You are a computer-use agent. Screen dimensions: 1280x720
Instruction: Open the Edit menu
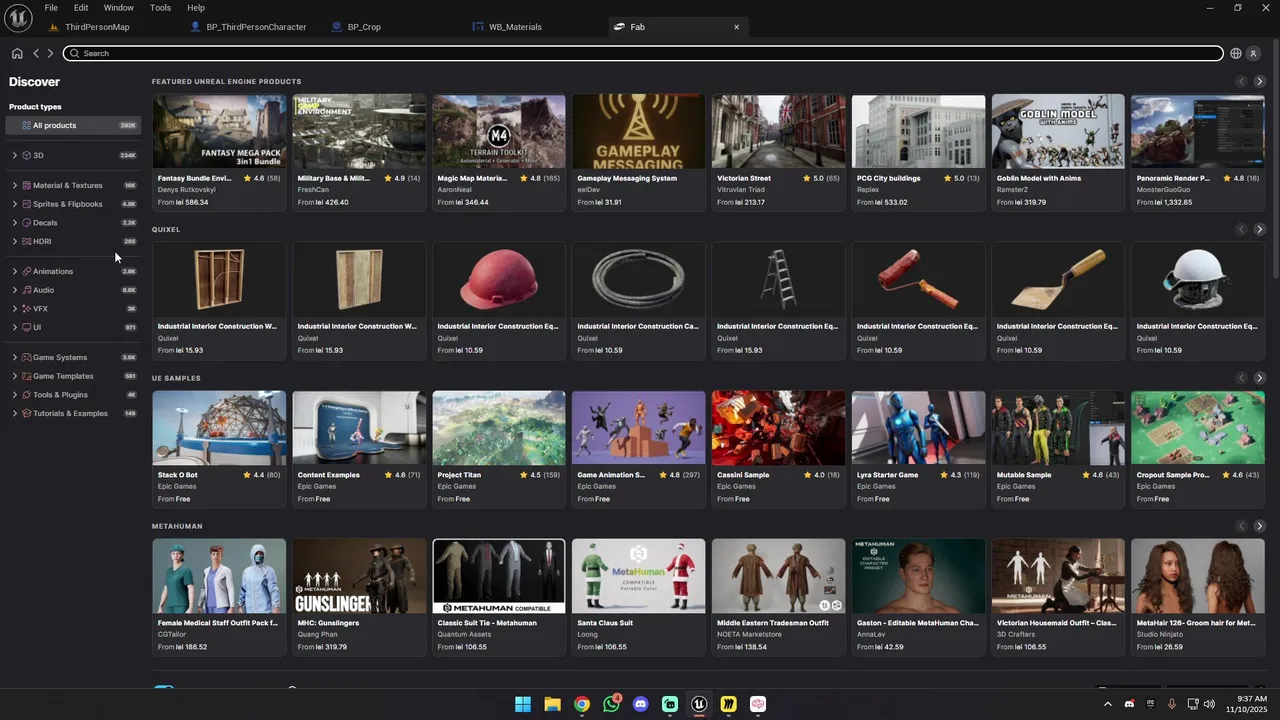click(x=81, y=7)
